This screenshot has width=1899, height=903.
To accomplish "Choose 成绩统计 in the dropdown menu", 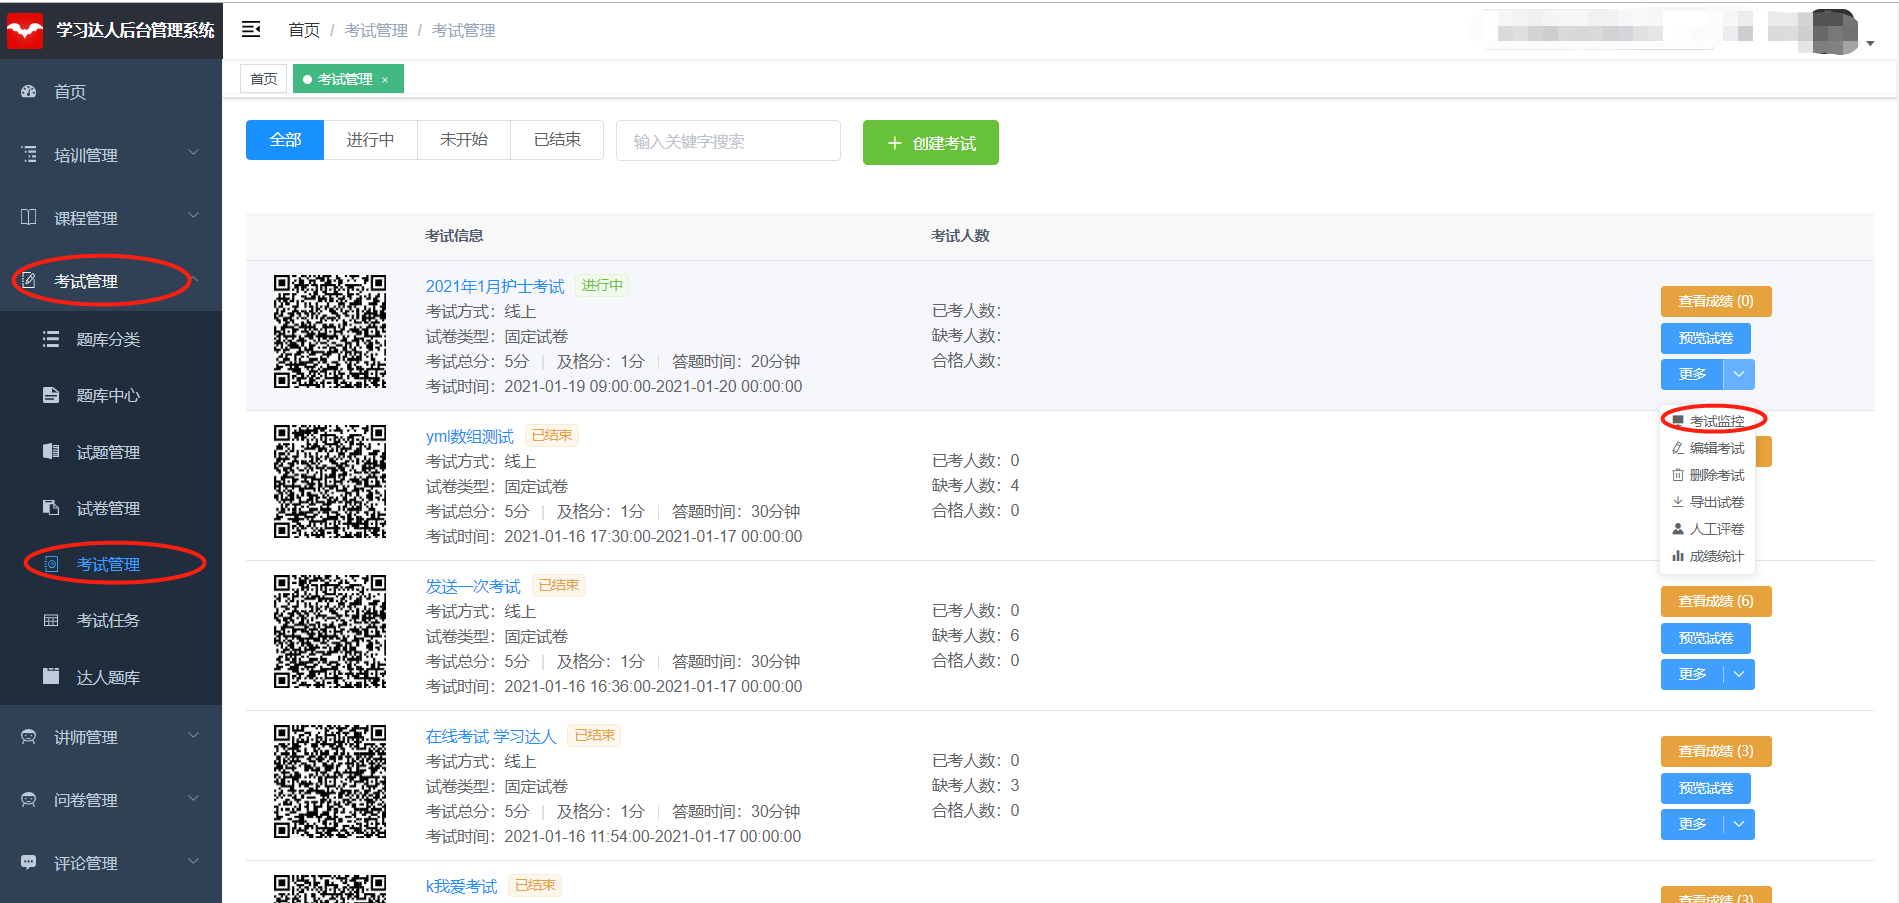I will (1716, 556).
